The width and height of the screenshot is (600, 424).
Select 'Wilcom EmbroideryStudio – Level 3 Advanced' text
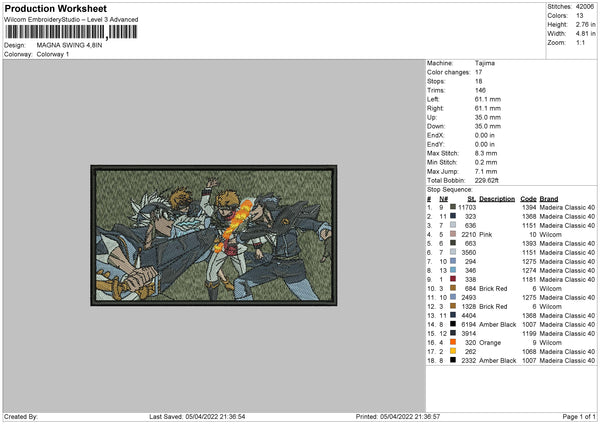(x=71, y=20)
